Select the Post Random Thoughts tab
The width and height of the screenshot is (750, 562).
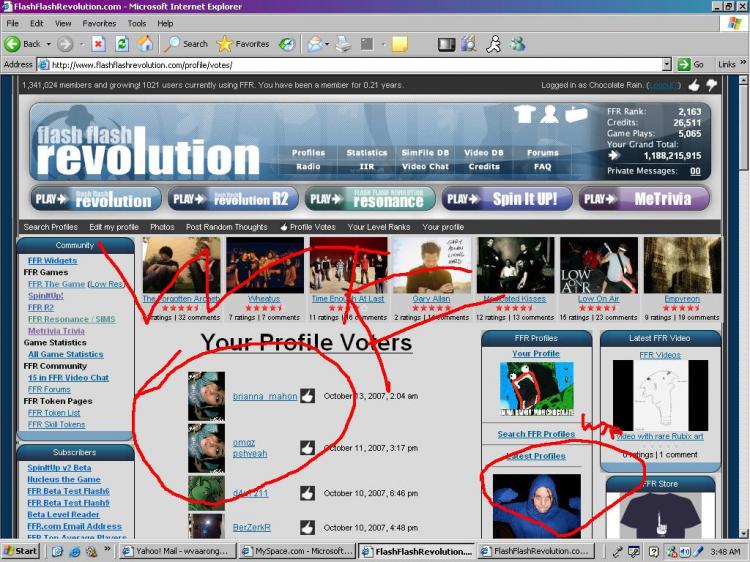click(227, 227)
